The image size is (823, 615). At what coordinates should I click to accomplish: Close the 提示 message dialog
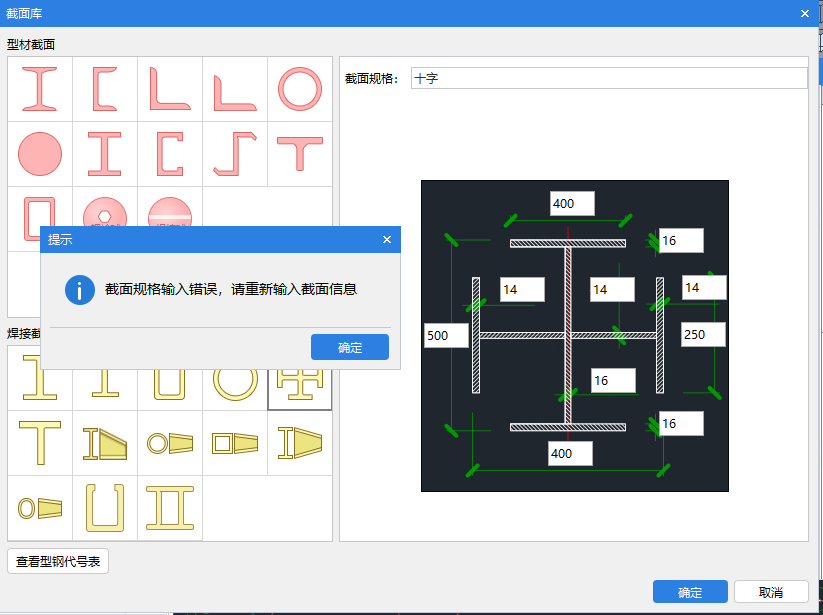coord(387,239)
